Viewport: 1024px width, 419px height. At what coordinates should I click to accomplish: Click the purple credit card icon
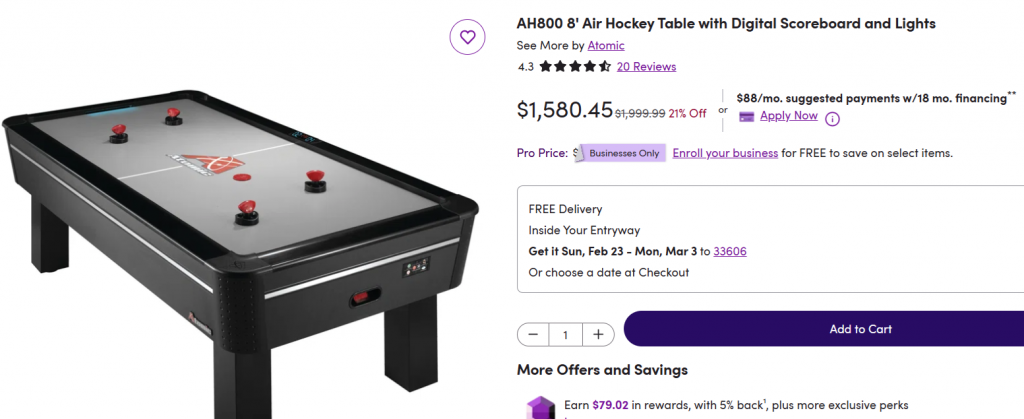(x=746, y=116)
